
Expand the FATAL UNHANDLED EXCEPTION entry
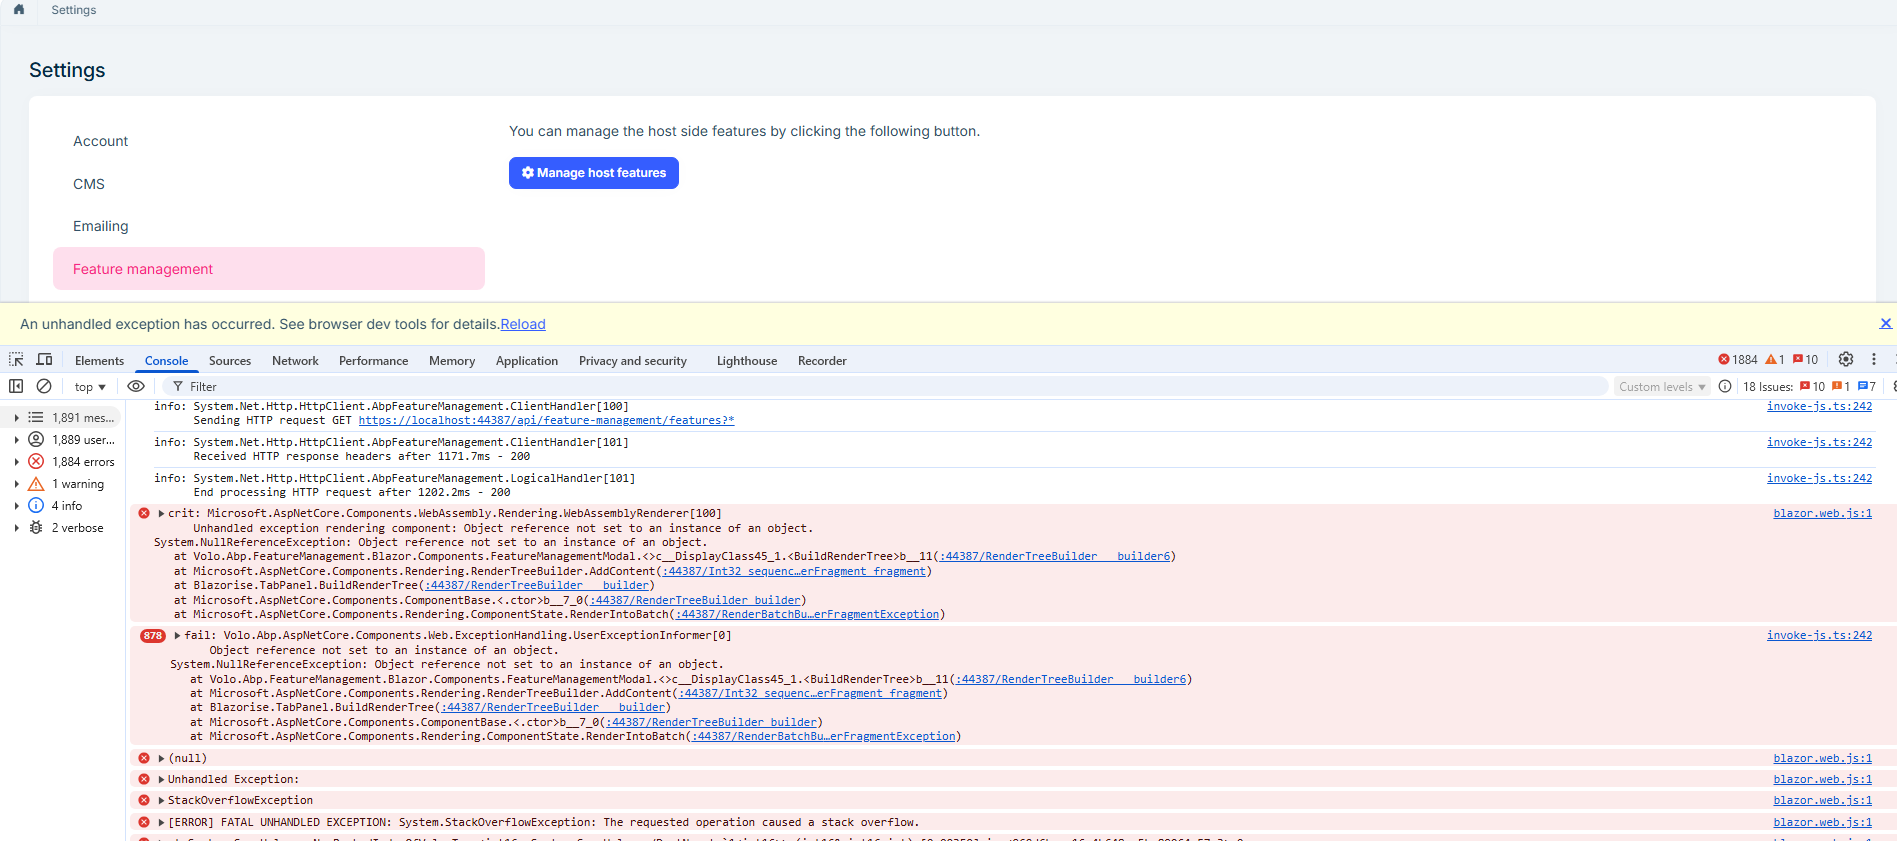click(x=161, y=822)
